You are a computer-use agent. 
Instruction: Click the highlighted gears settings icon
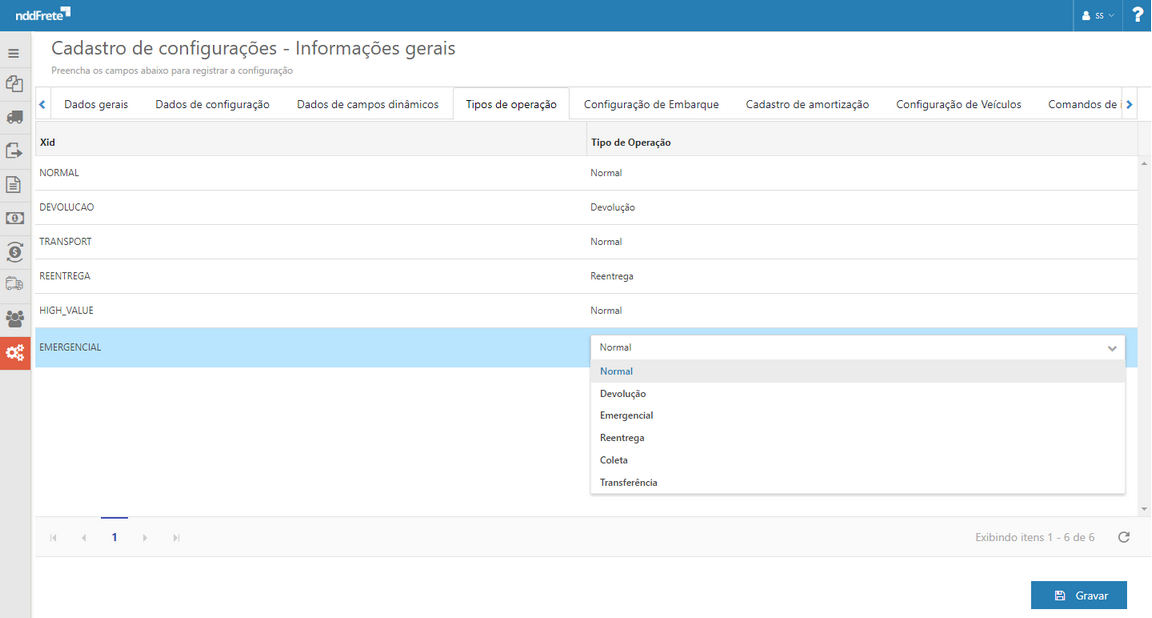pos(14,352)
